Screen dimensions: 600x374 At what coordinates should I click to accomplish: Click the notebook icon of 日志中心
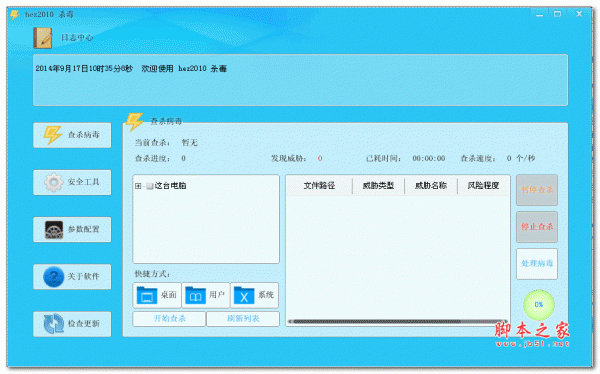42,38
